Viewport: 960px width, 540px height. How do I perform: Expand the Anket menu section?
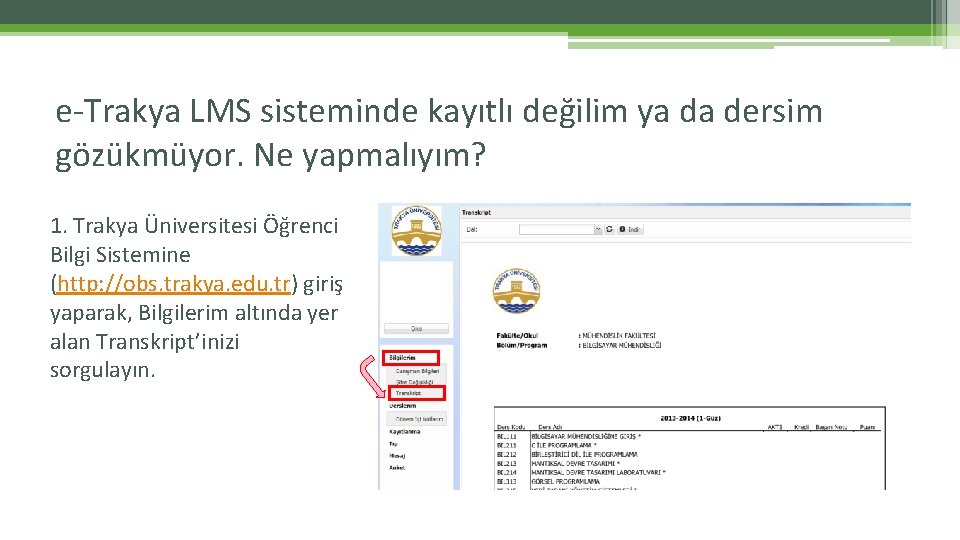click(397, 468)
